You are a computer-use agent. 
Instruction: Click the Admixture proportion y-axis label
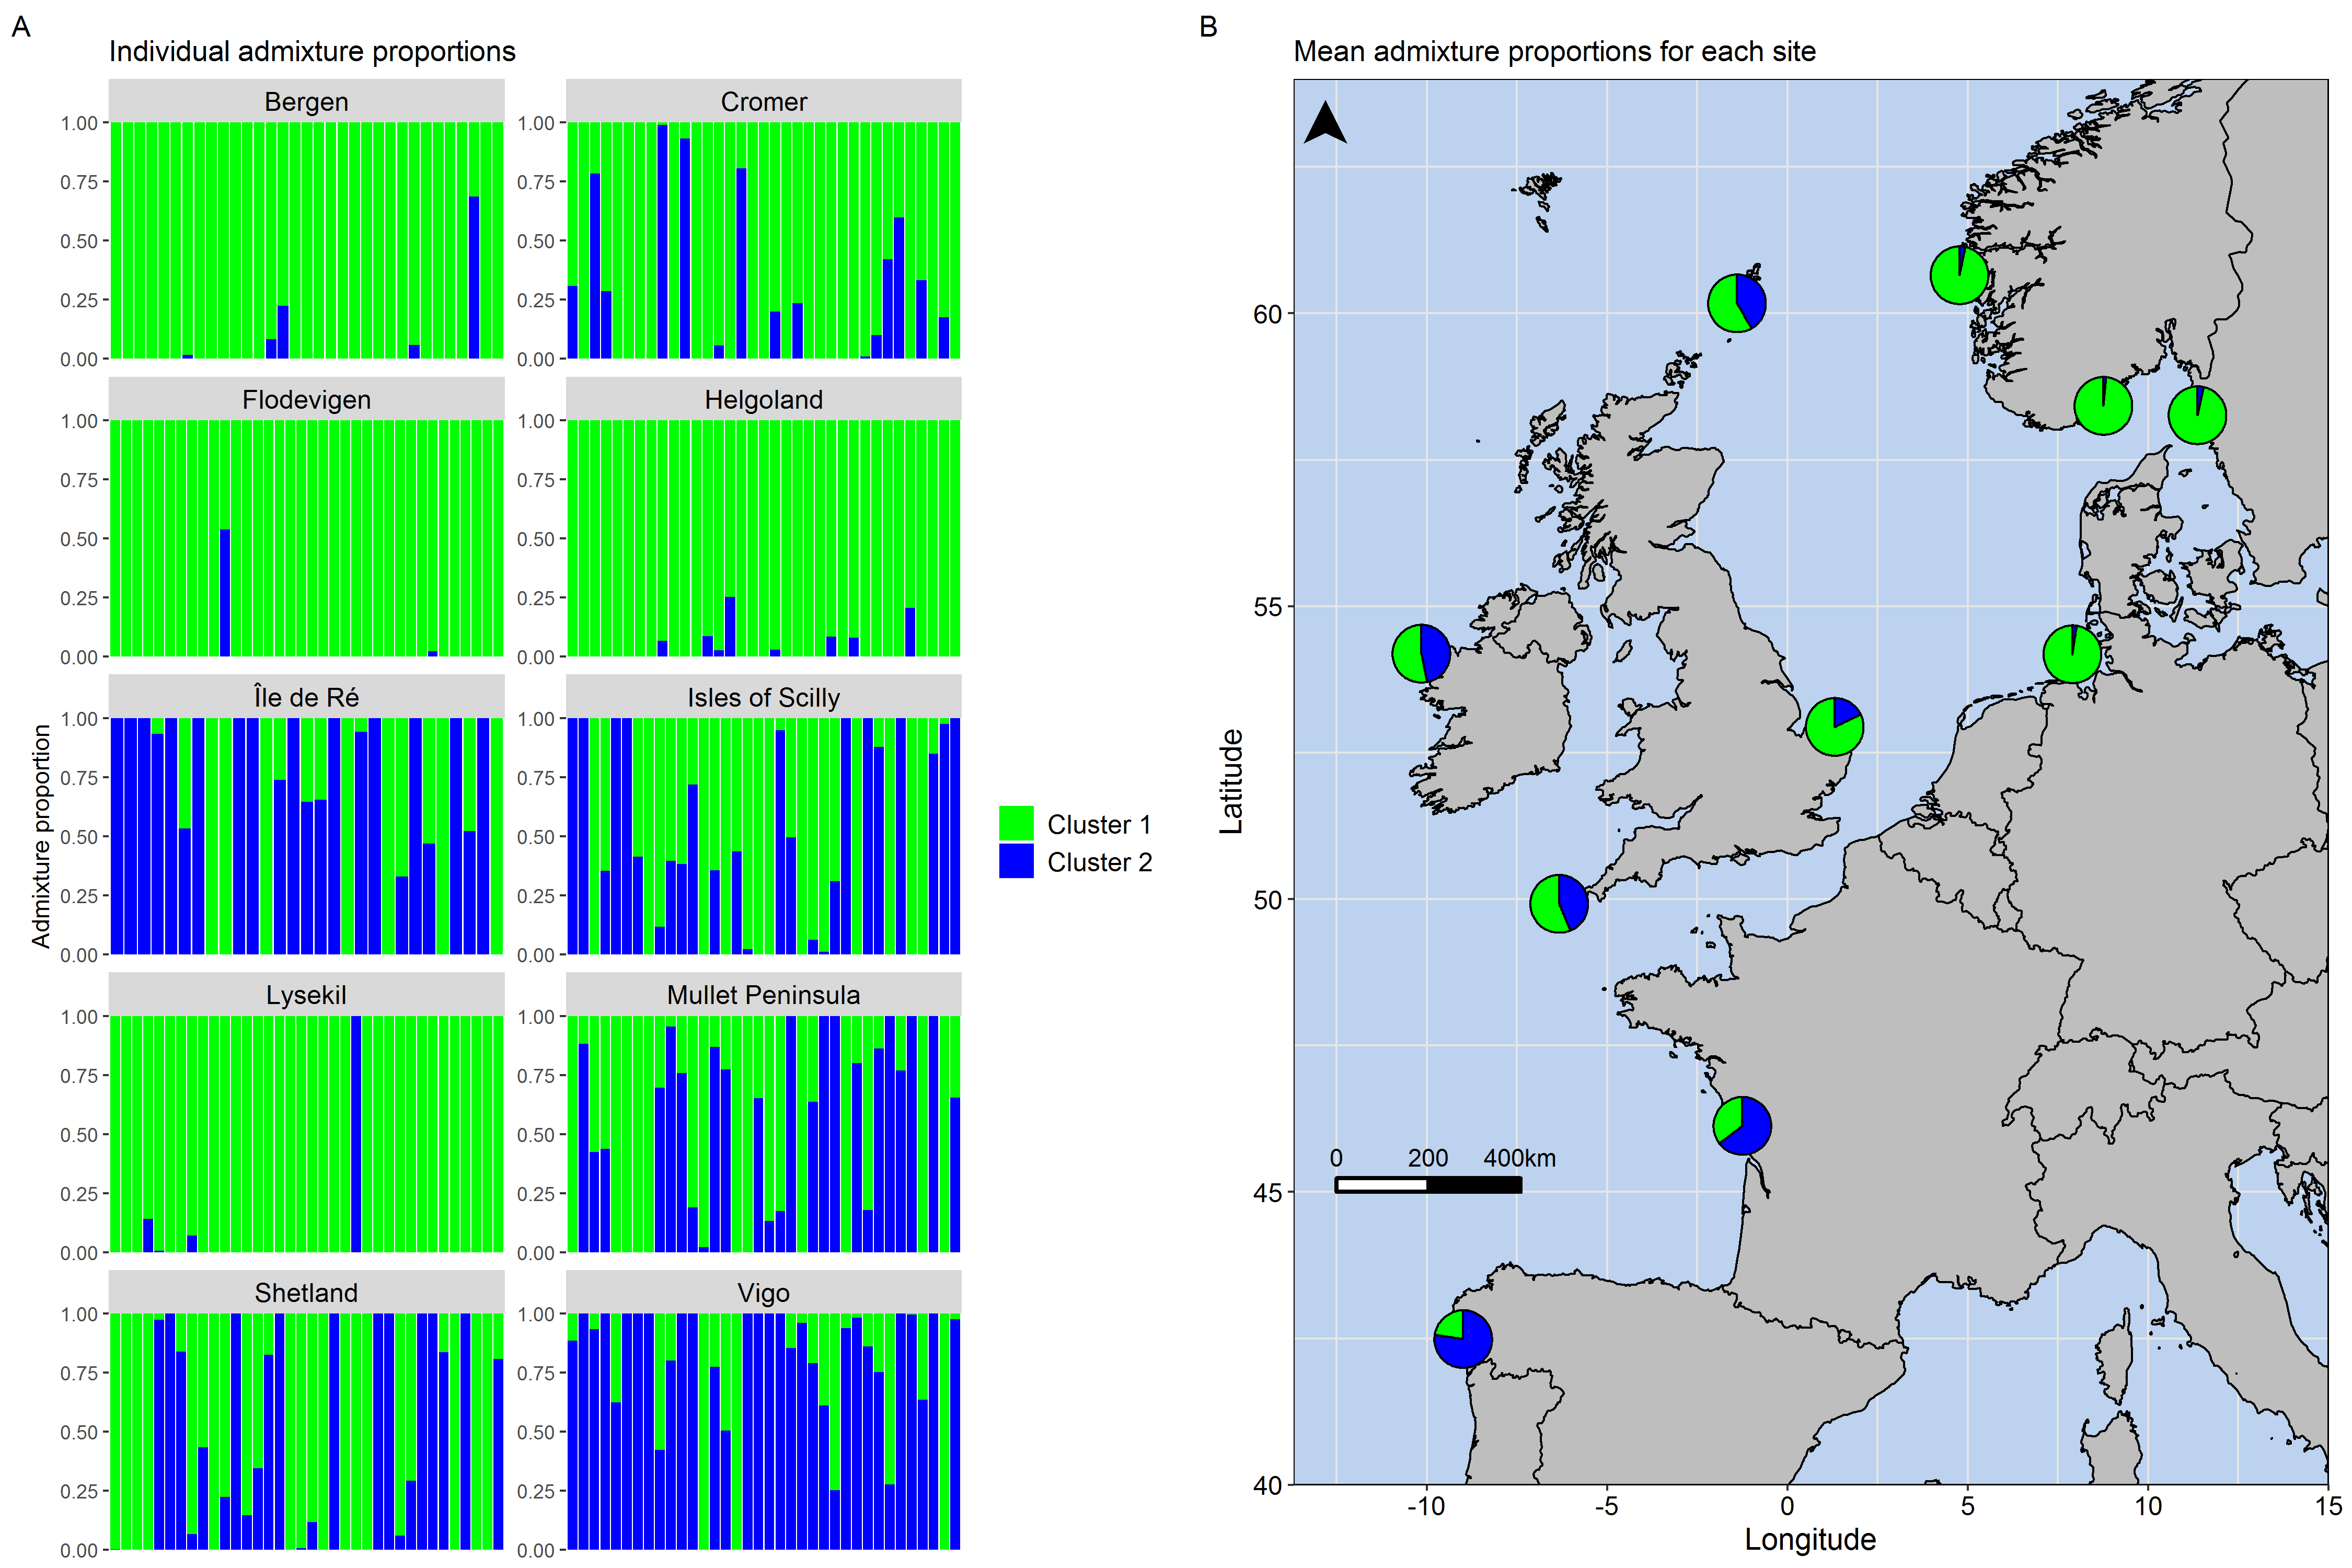(x=41, y=836)
